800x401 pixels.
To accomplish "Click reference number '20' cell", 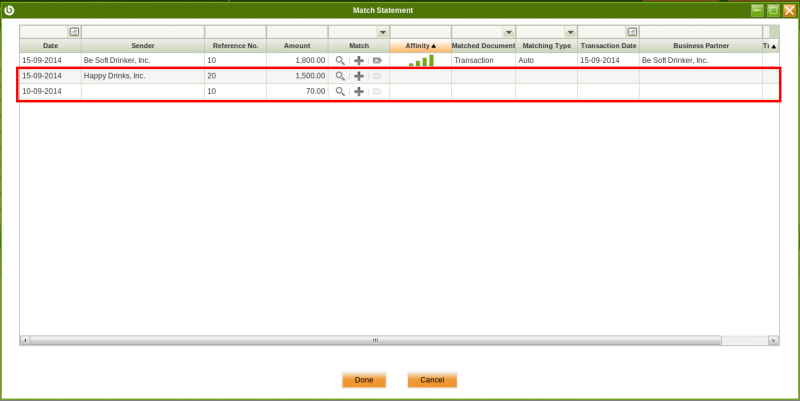I will coord(236,76).
